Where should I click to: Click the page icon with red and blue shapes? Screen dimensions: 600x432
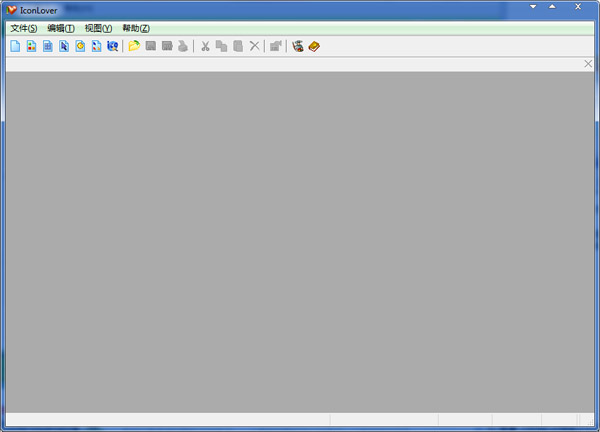coord(96,46)
